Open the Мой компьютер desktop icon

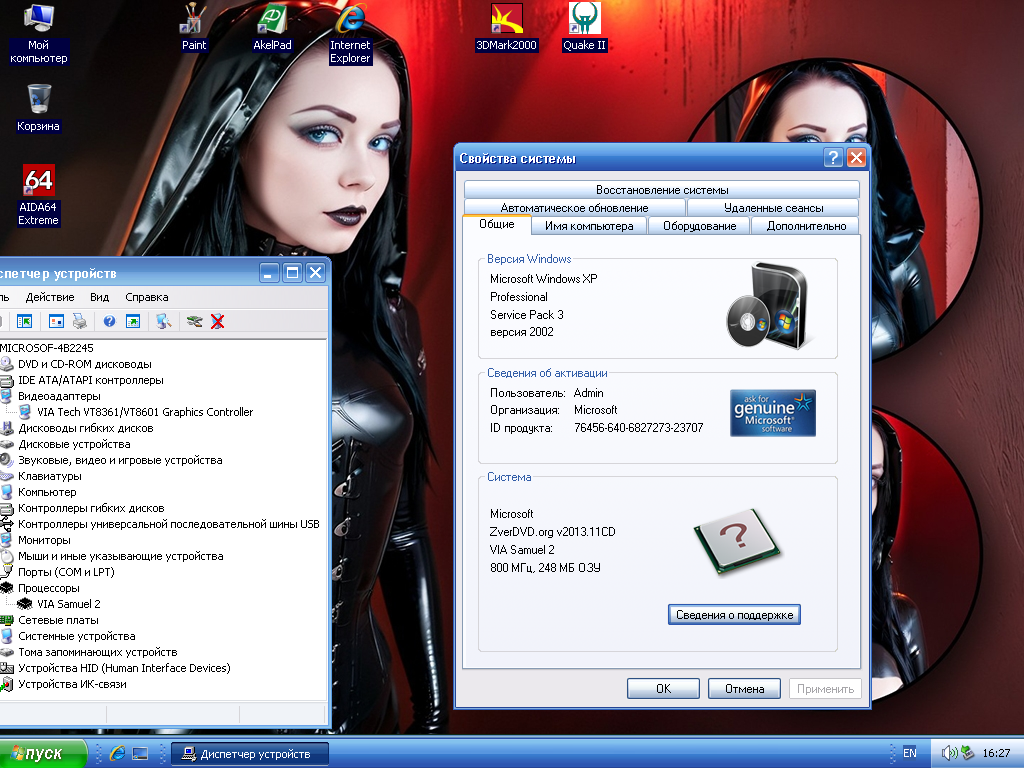39,34
